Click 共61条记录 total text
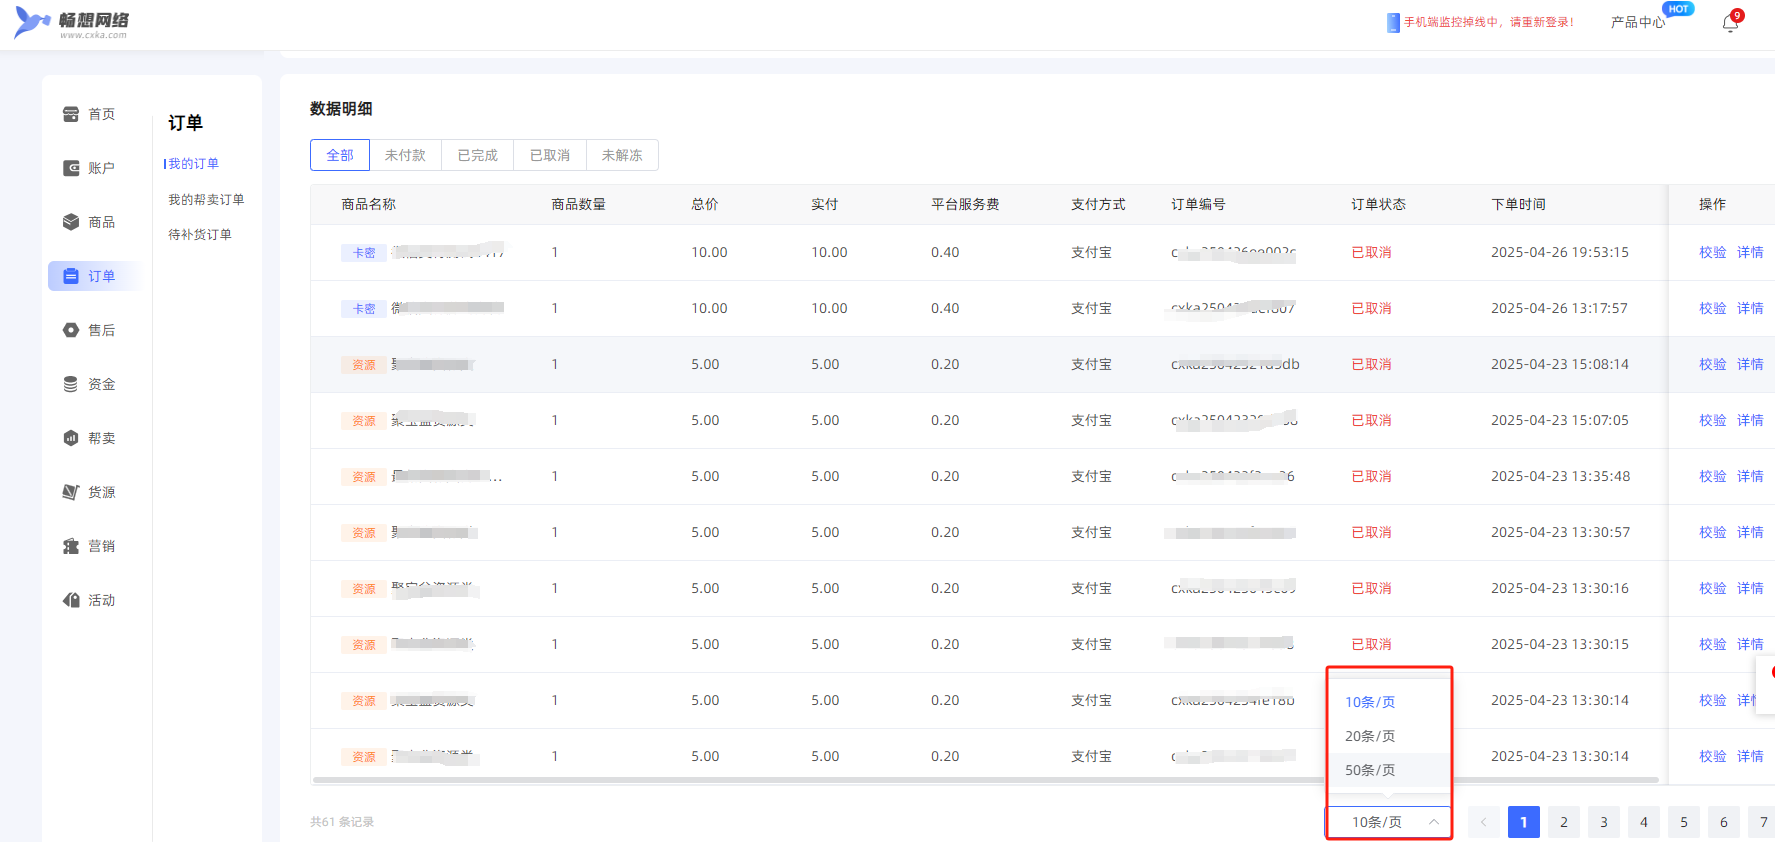1775x842 pixels. [342, 822]
